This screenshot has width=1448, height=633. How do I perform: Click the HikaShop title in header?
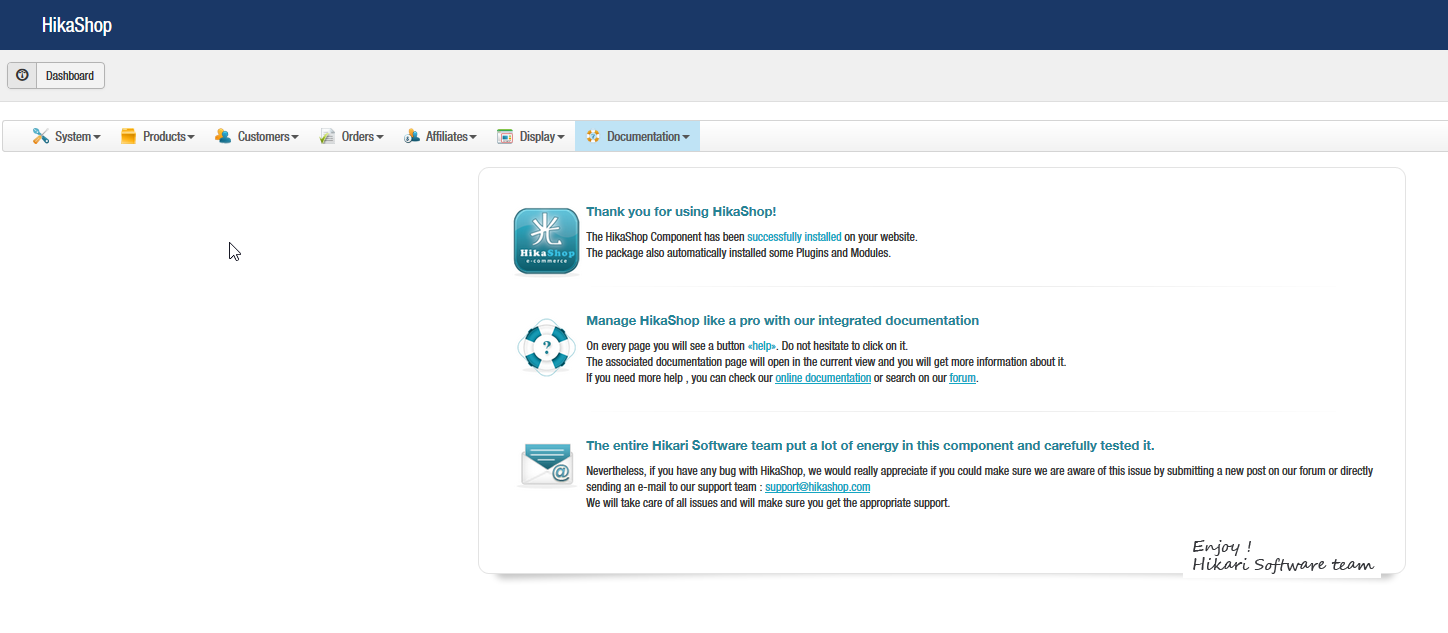(x=77, y=25)
